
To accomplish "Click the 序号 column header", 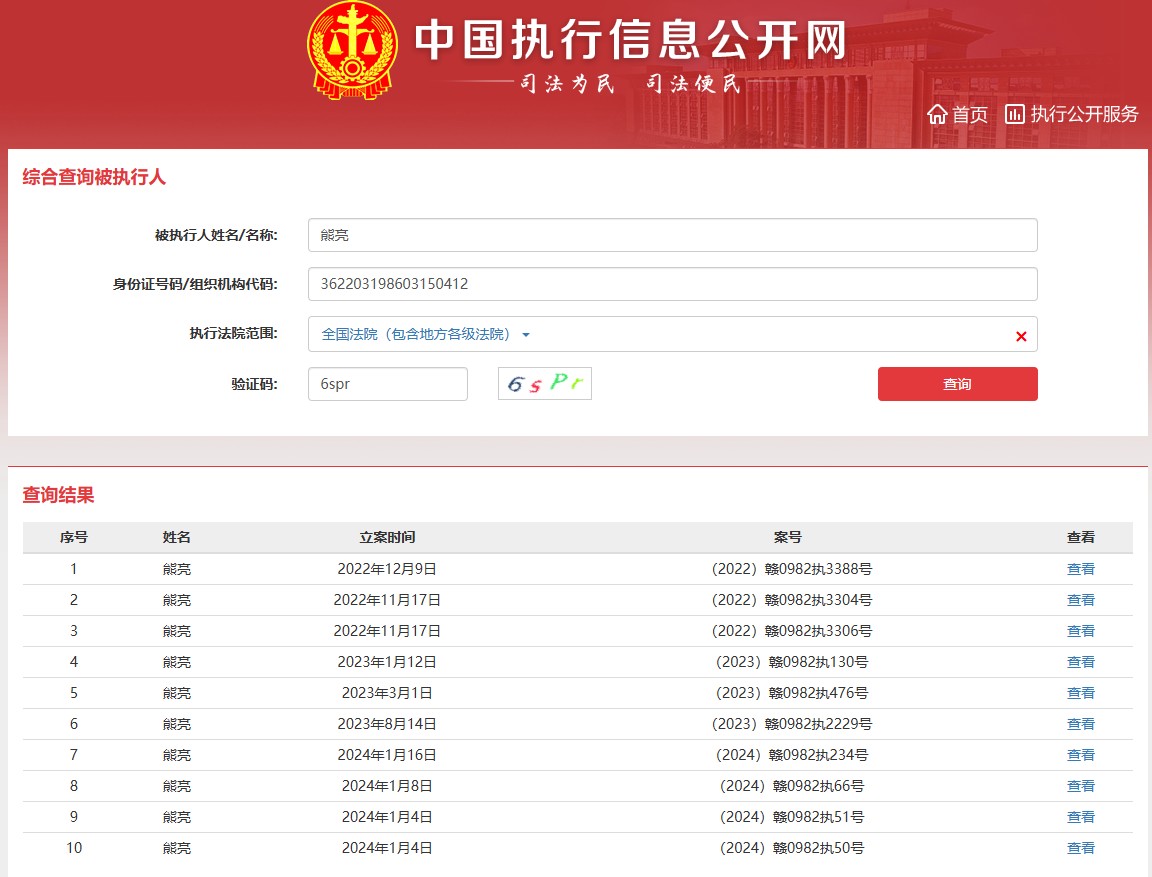I will (73, 537).
